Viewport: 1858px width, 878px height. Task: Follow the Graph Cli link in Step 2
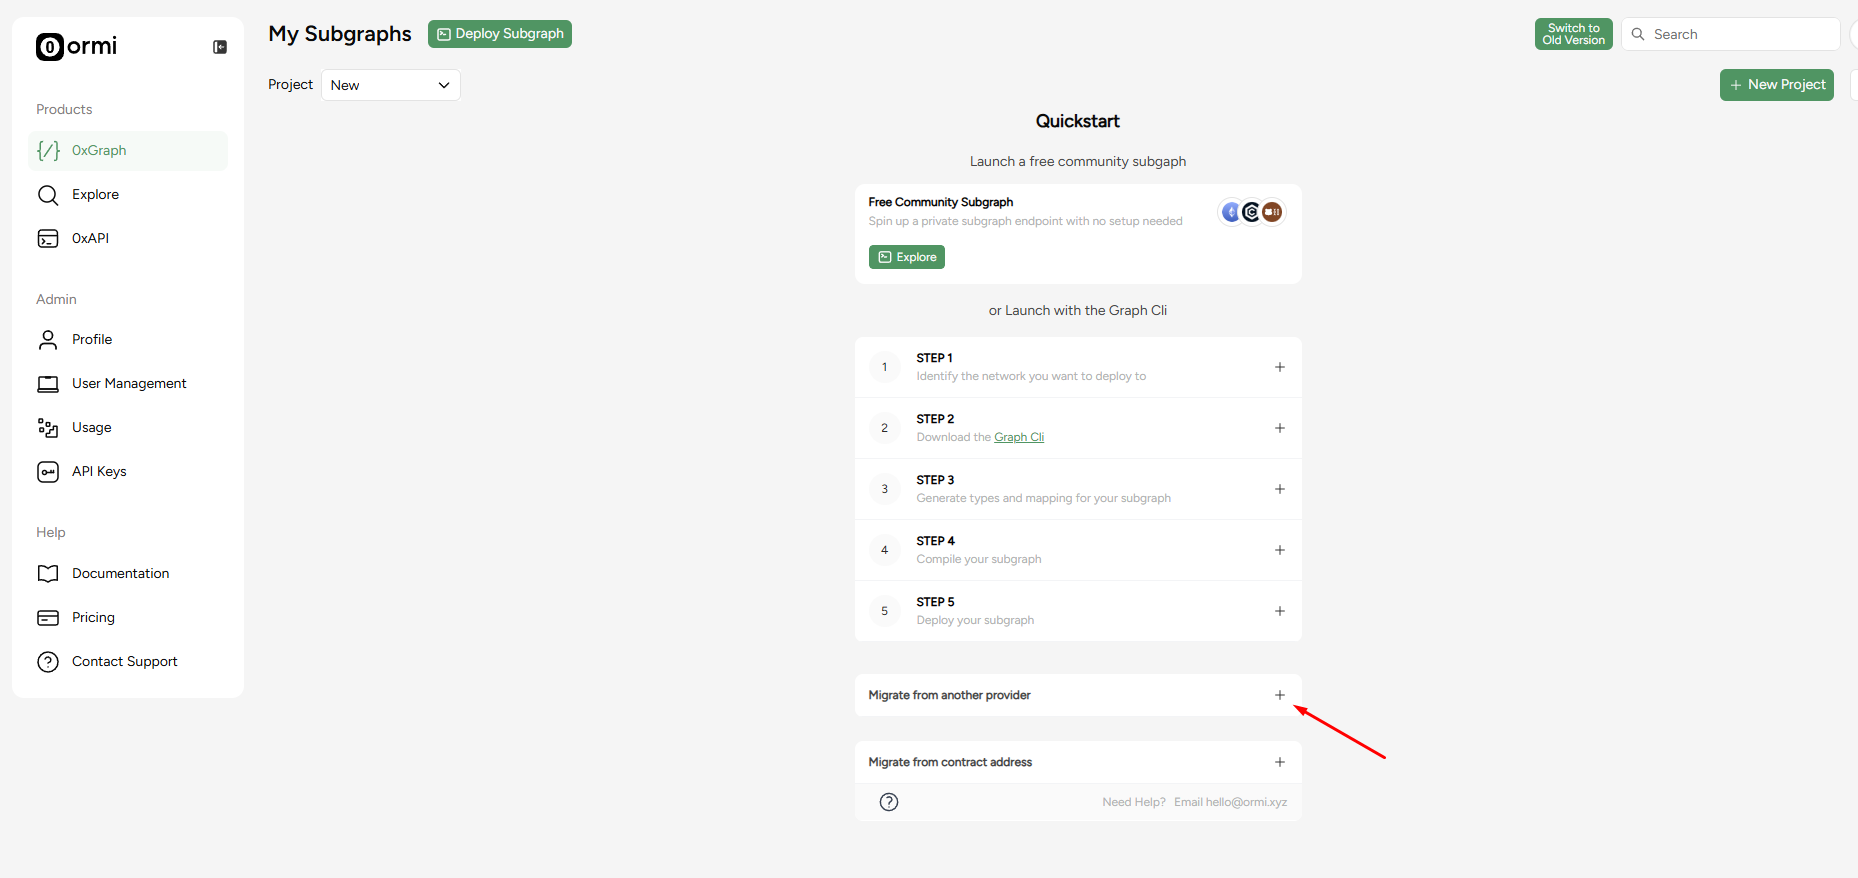1019,437
